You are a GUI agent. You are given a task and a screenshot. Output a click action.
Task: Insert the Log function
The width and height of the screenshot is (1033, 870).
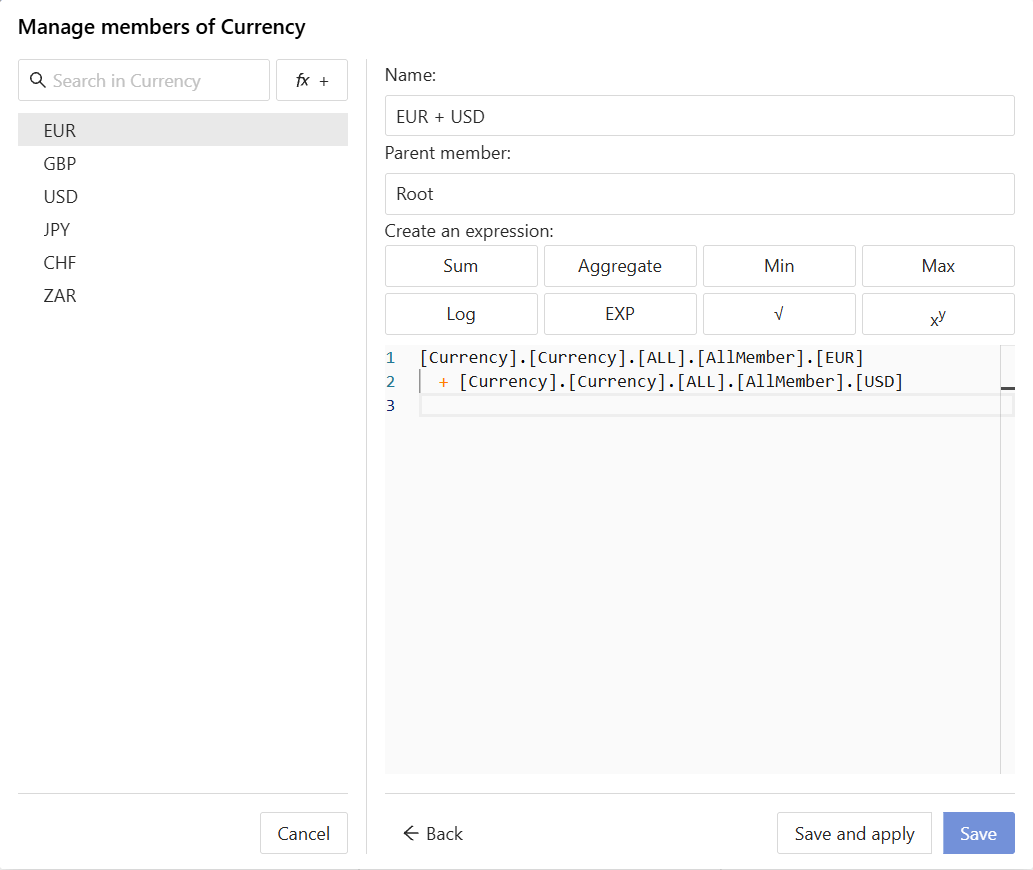pos(461,314)
